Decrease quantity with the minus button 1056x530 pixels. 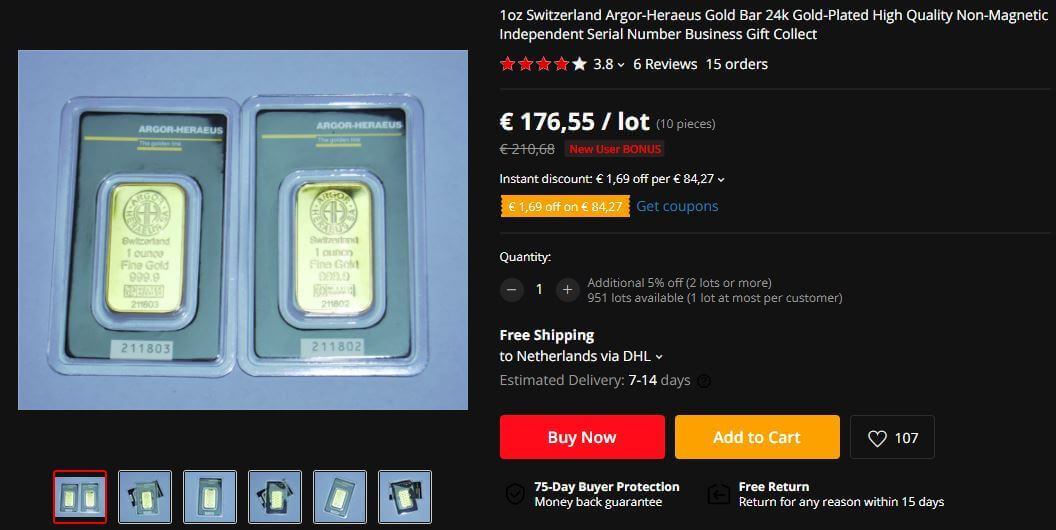(x=512, y=290)
